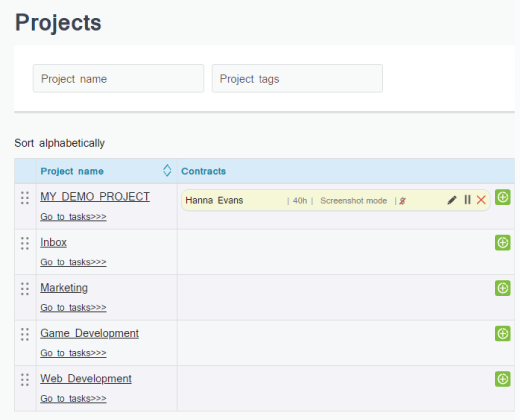Add contract to MY DEMO PROJECT
This screenshot has width=520, height=420.
pos(503,197)
